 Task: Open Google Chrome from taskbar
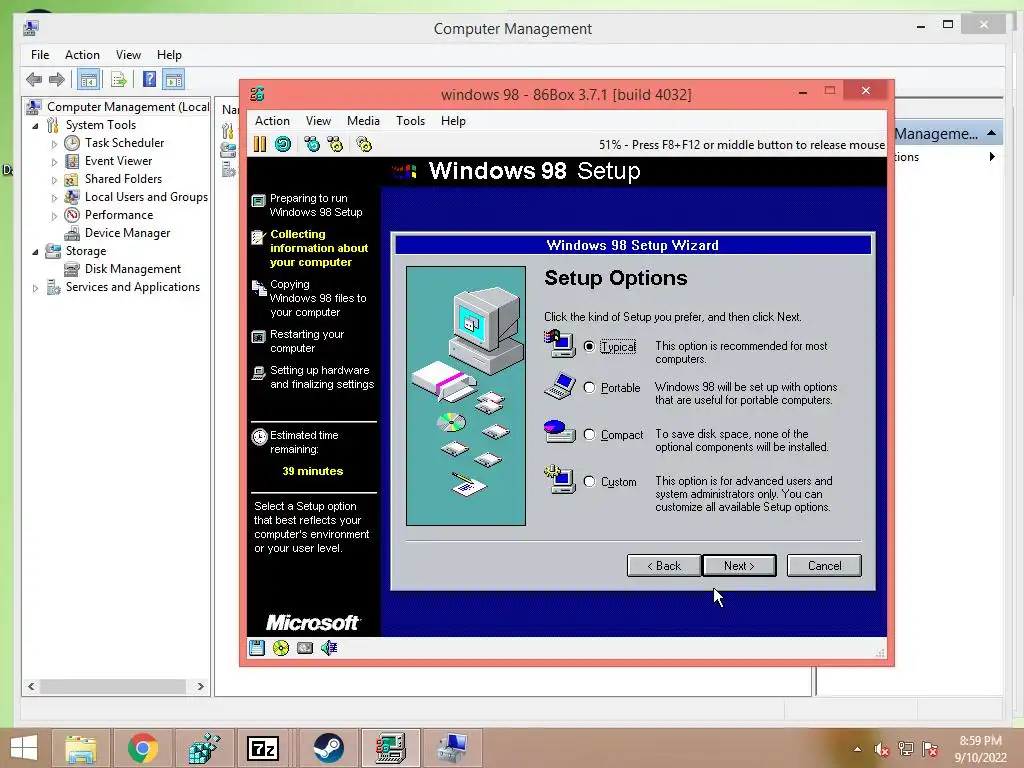coord(142,748)
